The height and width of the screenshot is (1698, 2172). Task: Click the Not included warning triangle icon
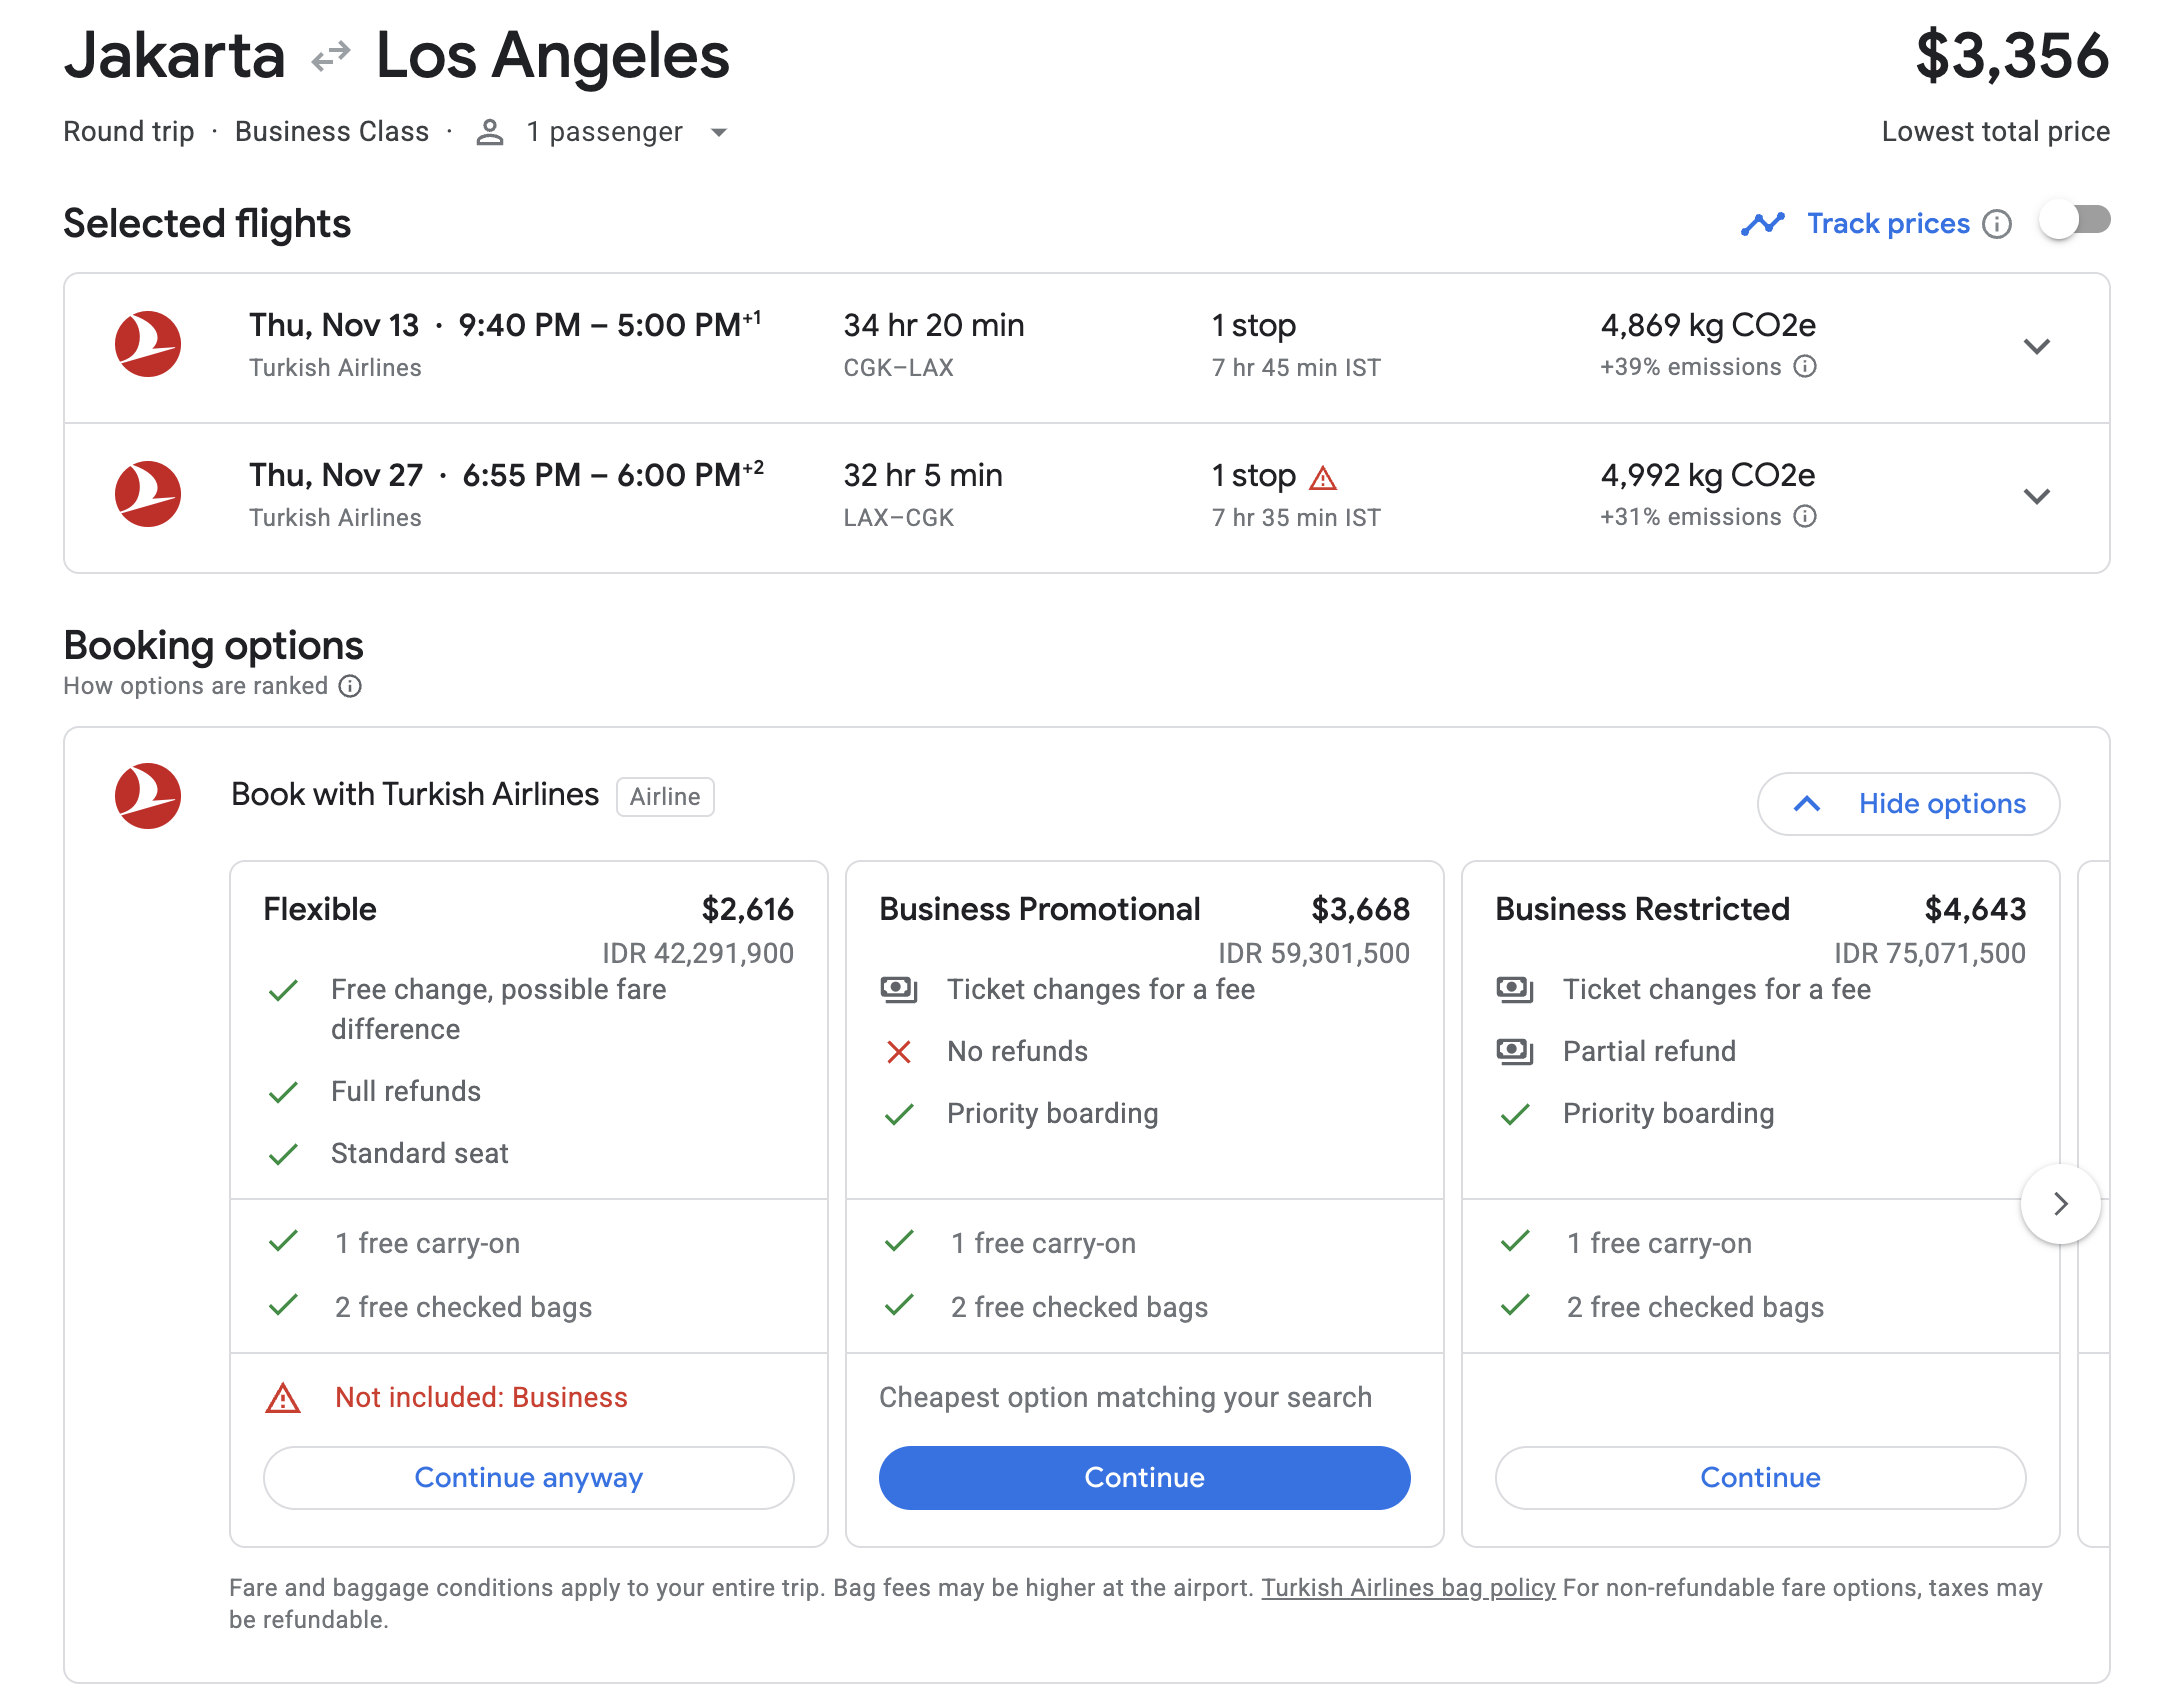[x=283, y=1398]
